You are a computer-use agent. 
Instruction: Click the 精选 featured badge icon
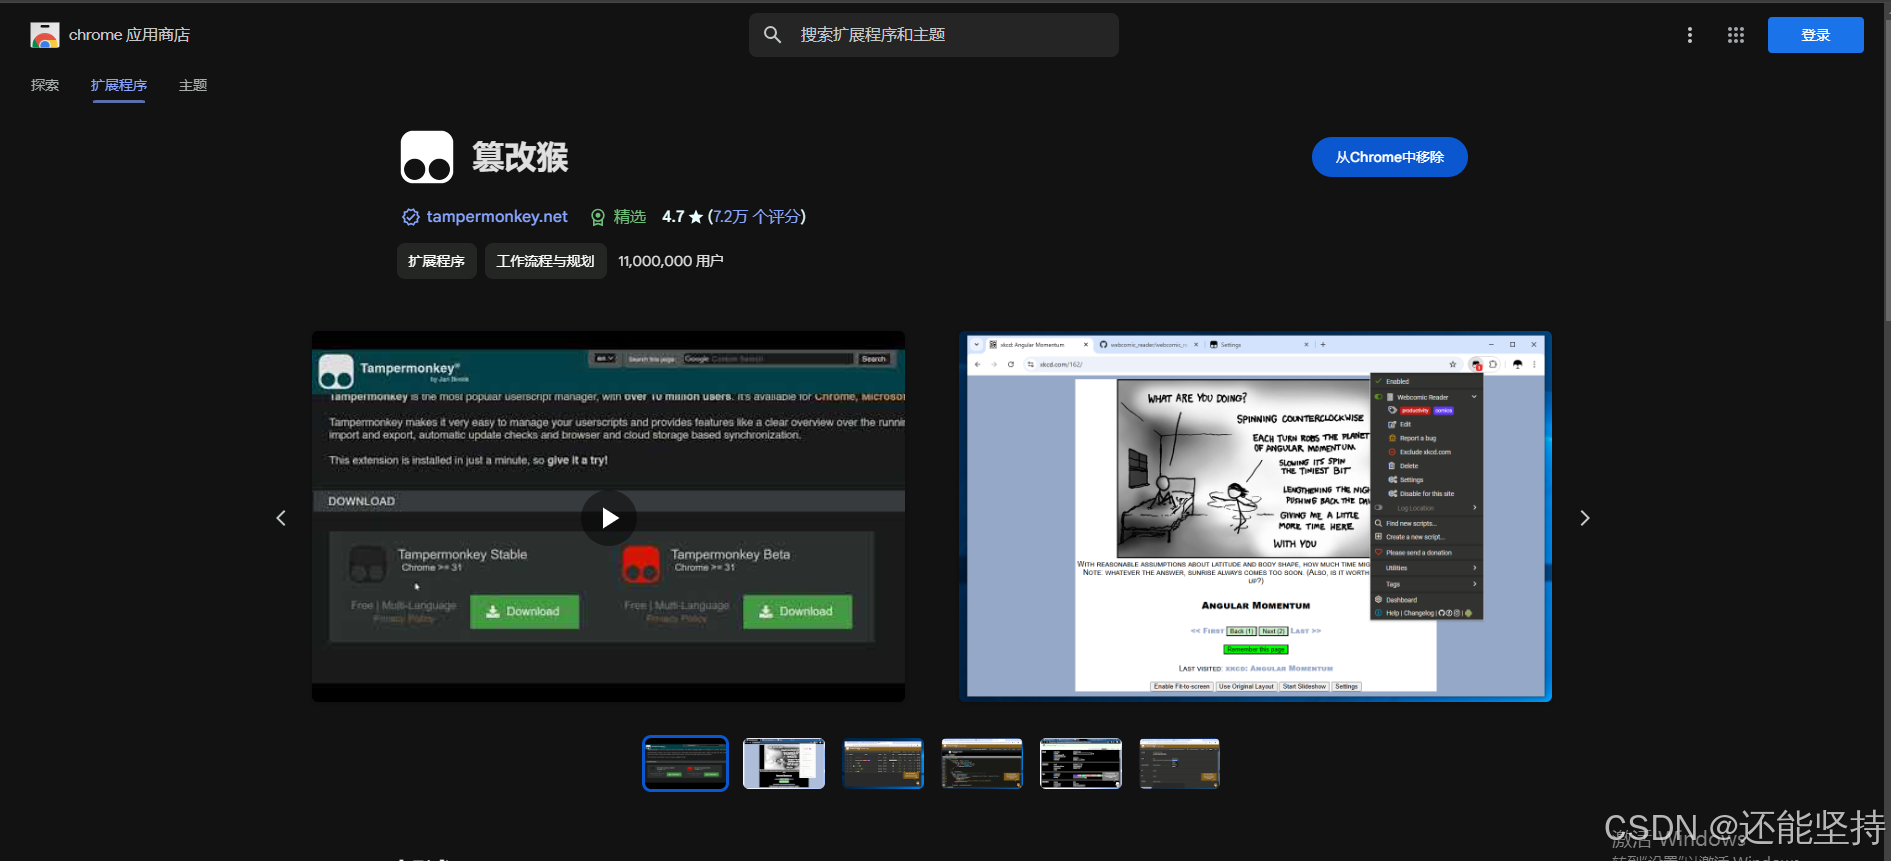pos(598,217)
